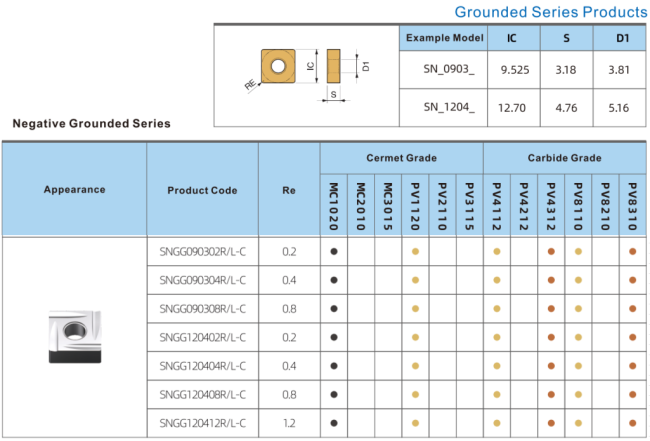Click the square insert top-view diagram

coord(275,66)
